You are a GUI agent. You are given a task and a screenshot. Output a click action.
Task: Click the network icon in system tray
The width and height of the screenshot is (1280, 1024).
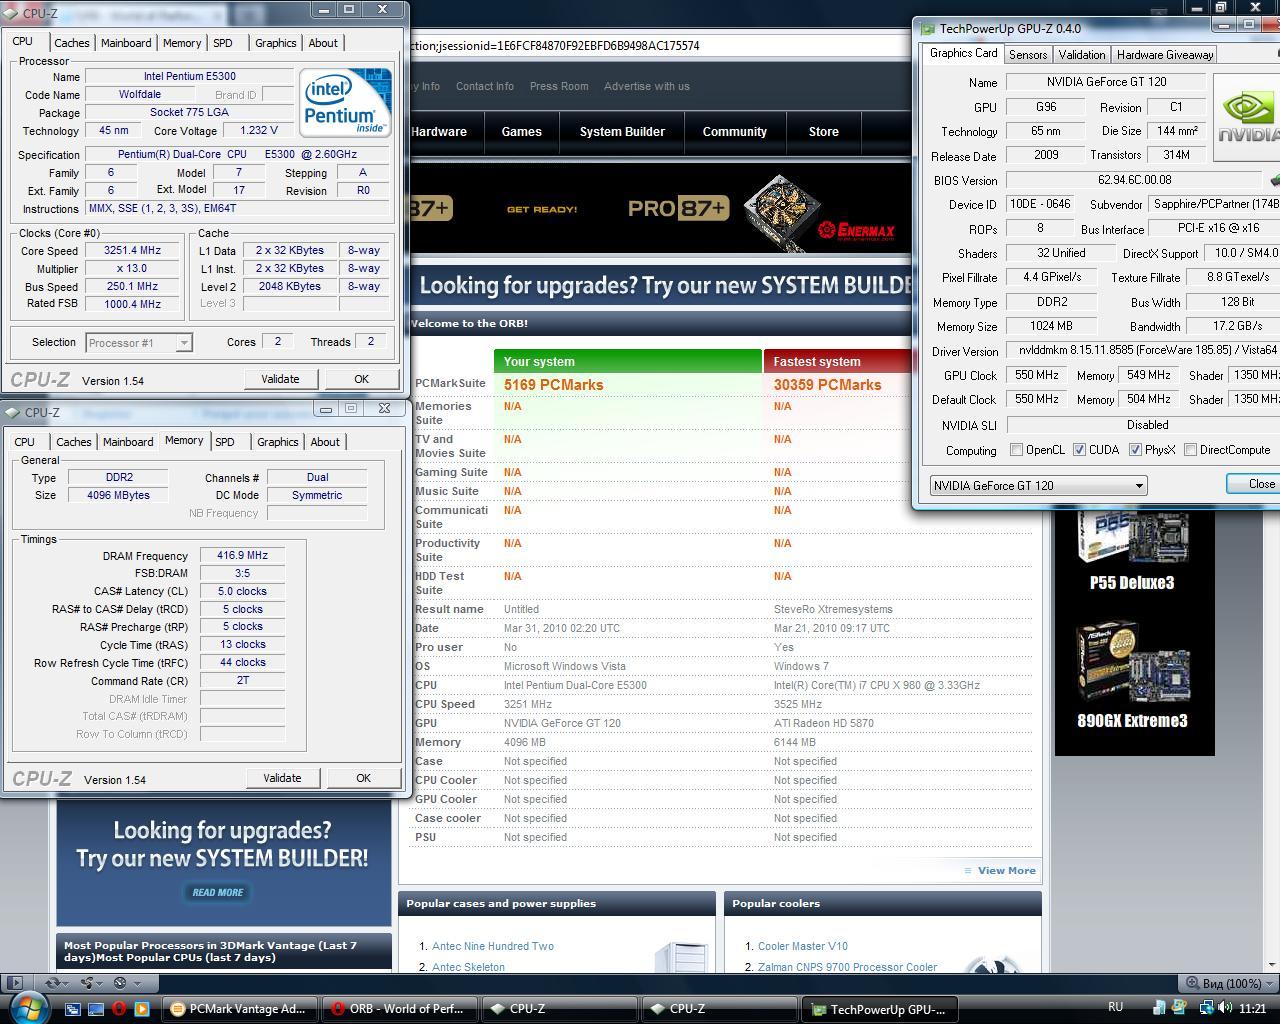[1207, 1008]
